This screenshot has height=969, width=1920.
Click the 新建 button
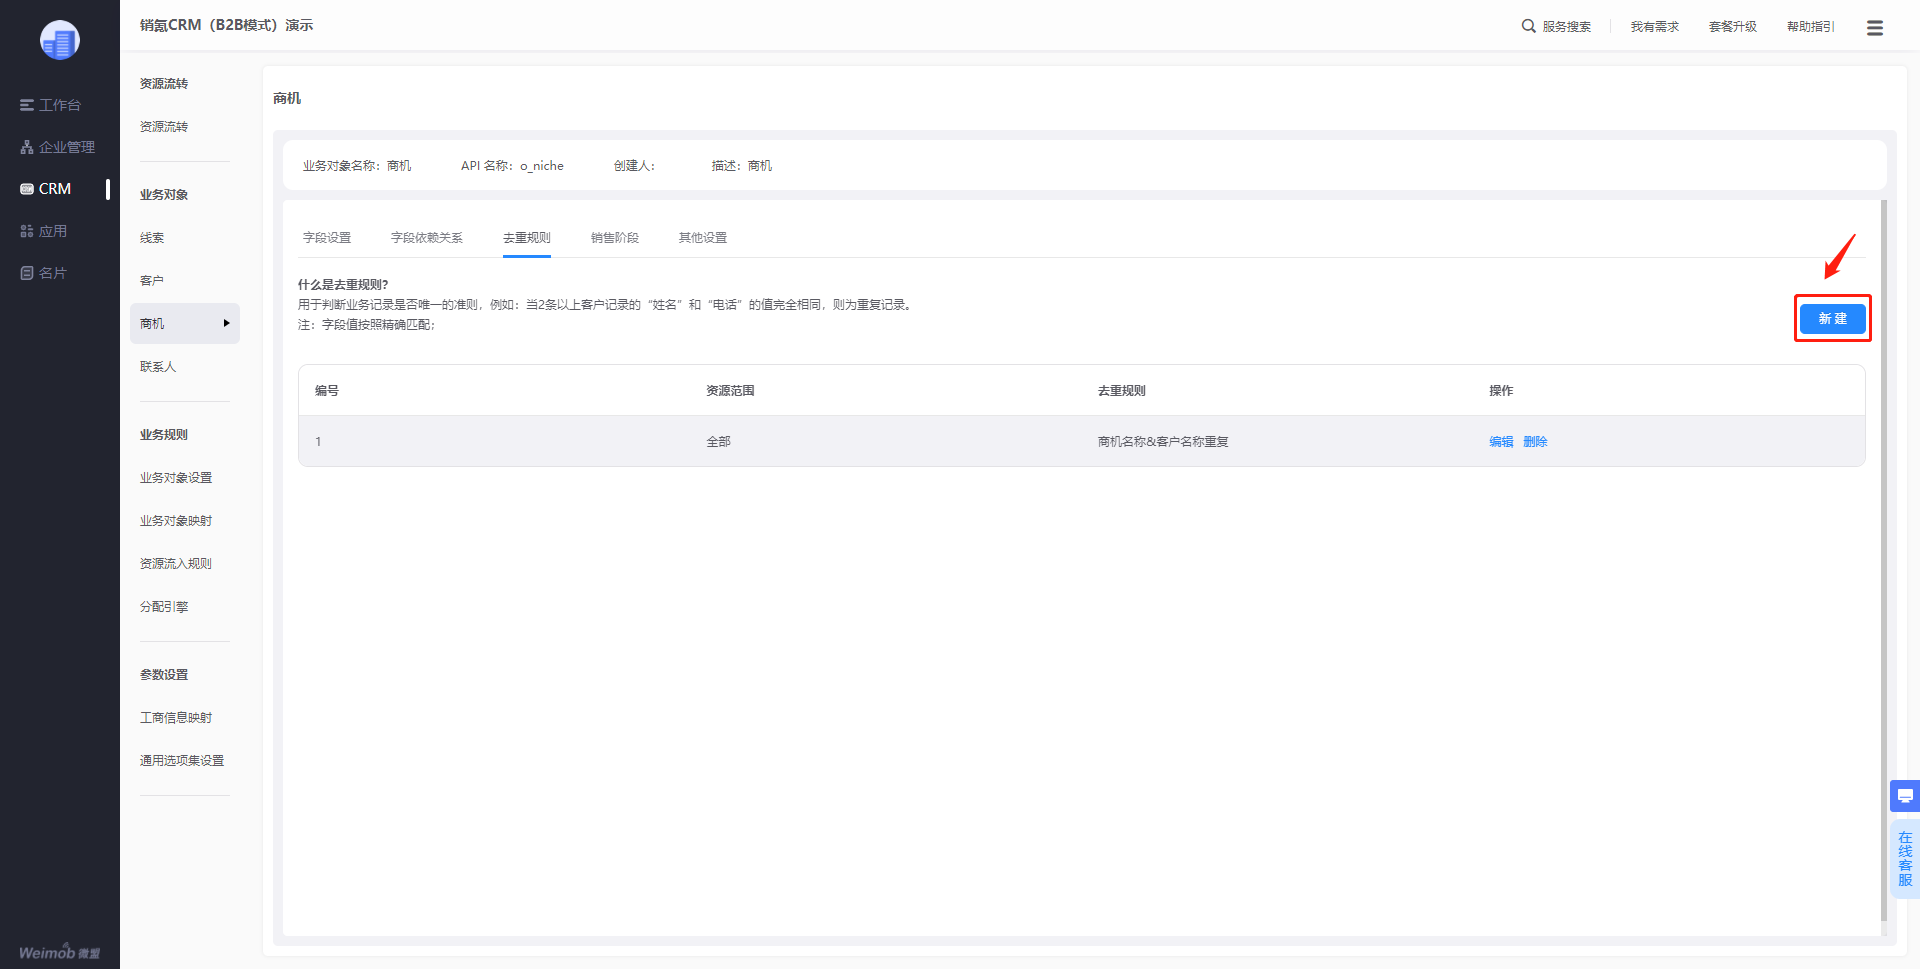(x=1832, y=318)
